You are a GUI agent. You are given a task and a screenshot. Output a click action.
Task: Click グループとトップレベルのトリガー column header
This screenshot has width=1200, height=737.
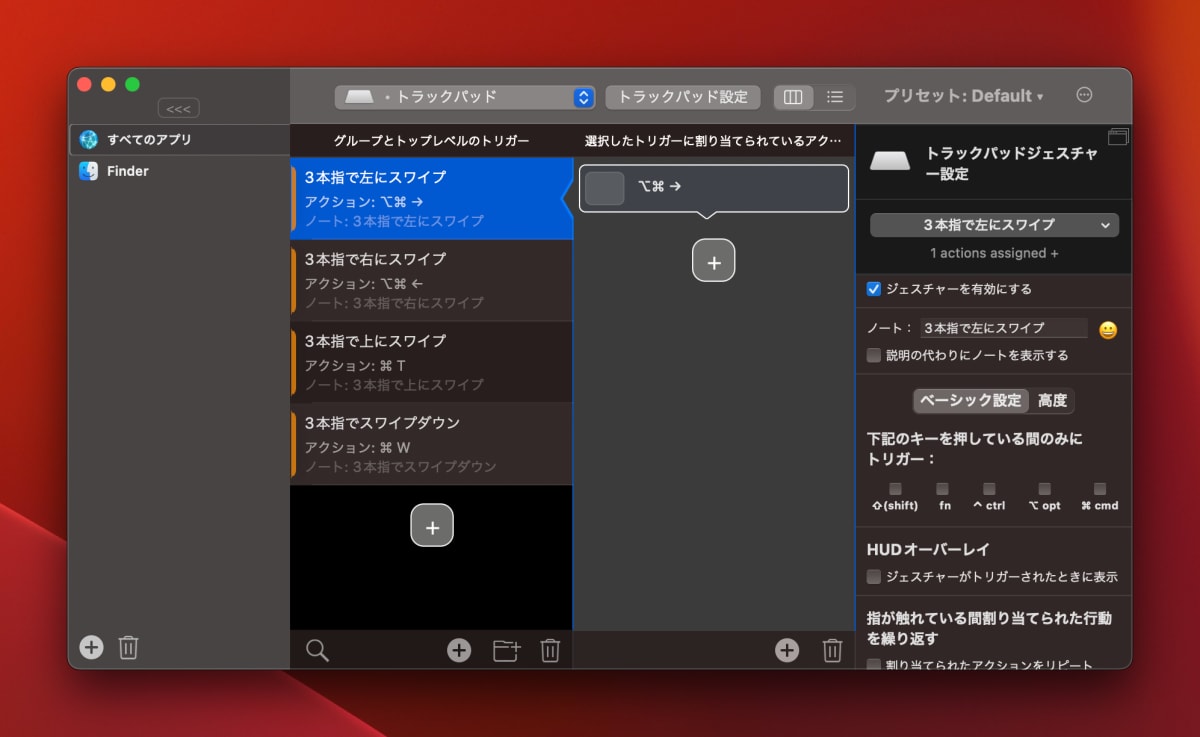click(431, 141)
